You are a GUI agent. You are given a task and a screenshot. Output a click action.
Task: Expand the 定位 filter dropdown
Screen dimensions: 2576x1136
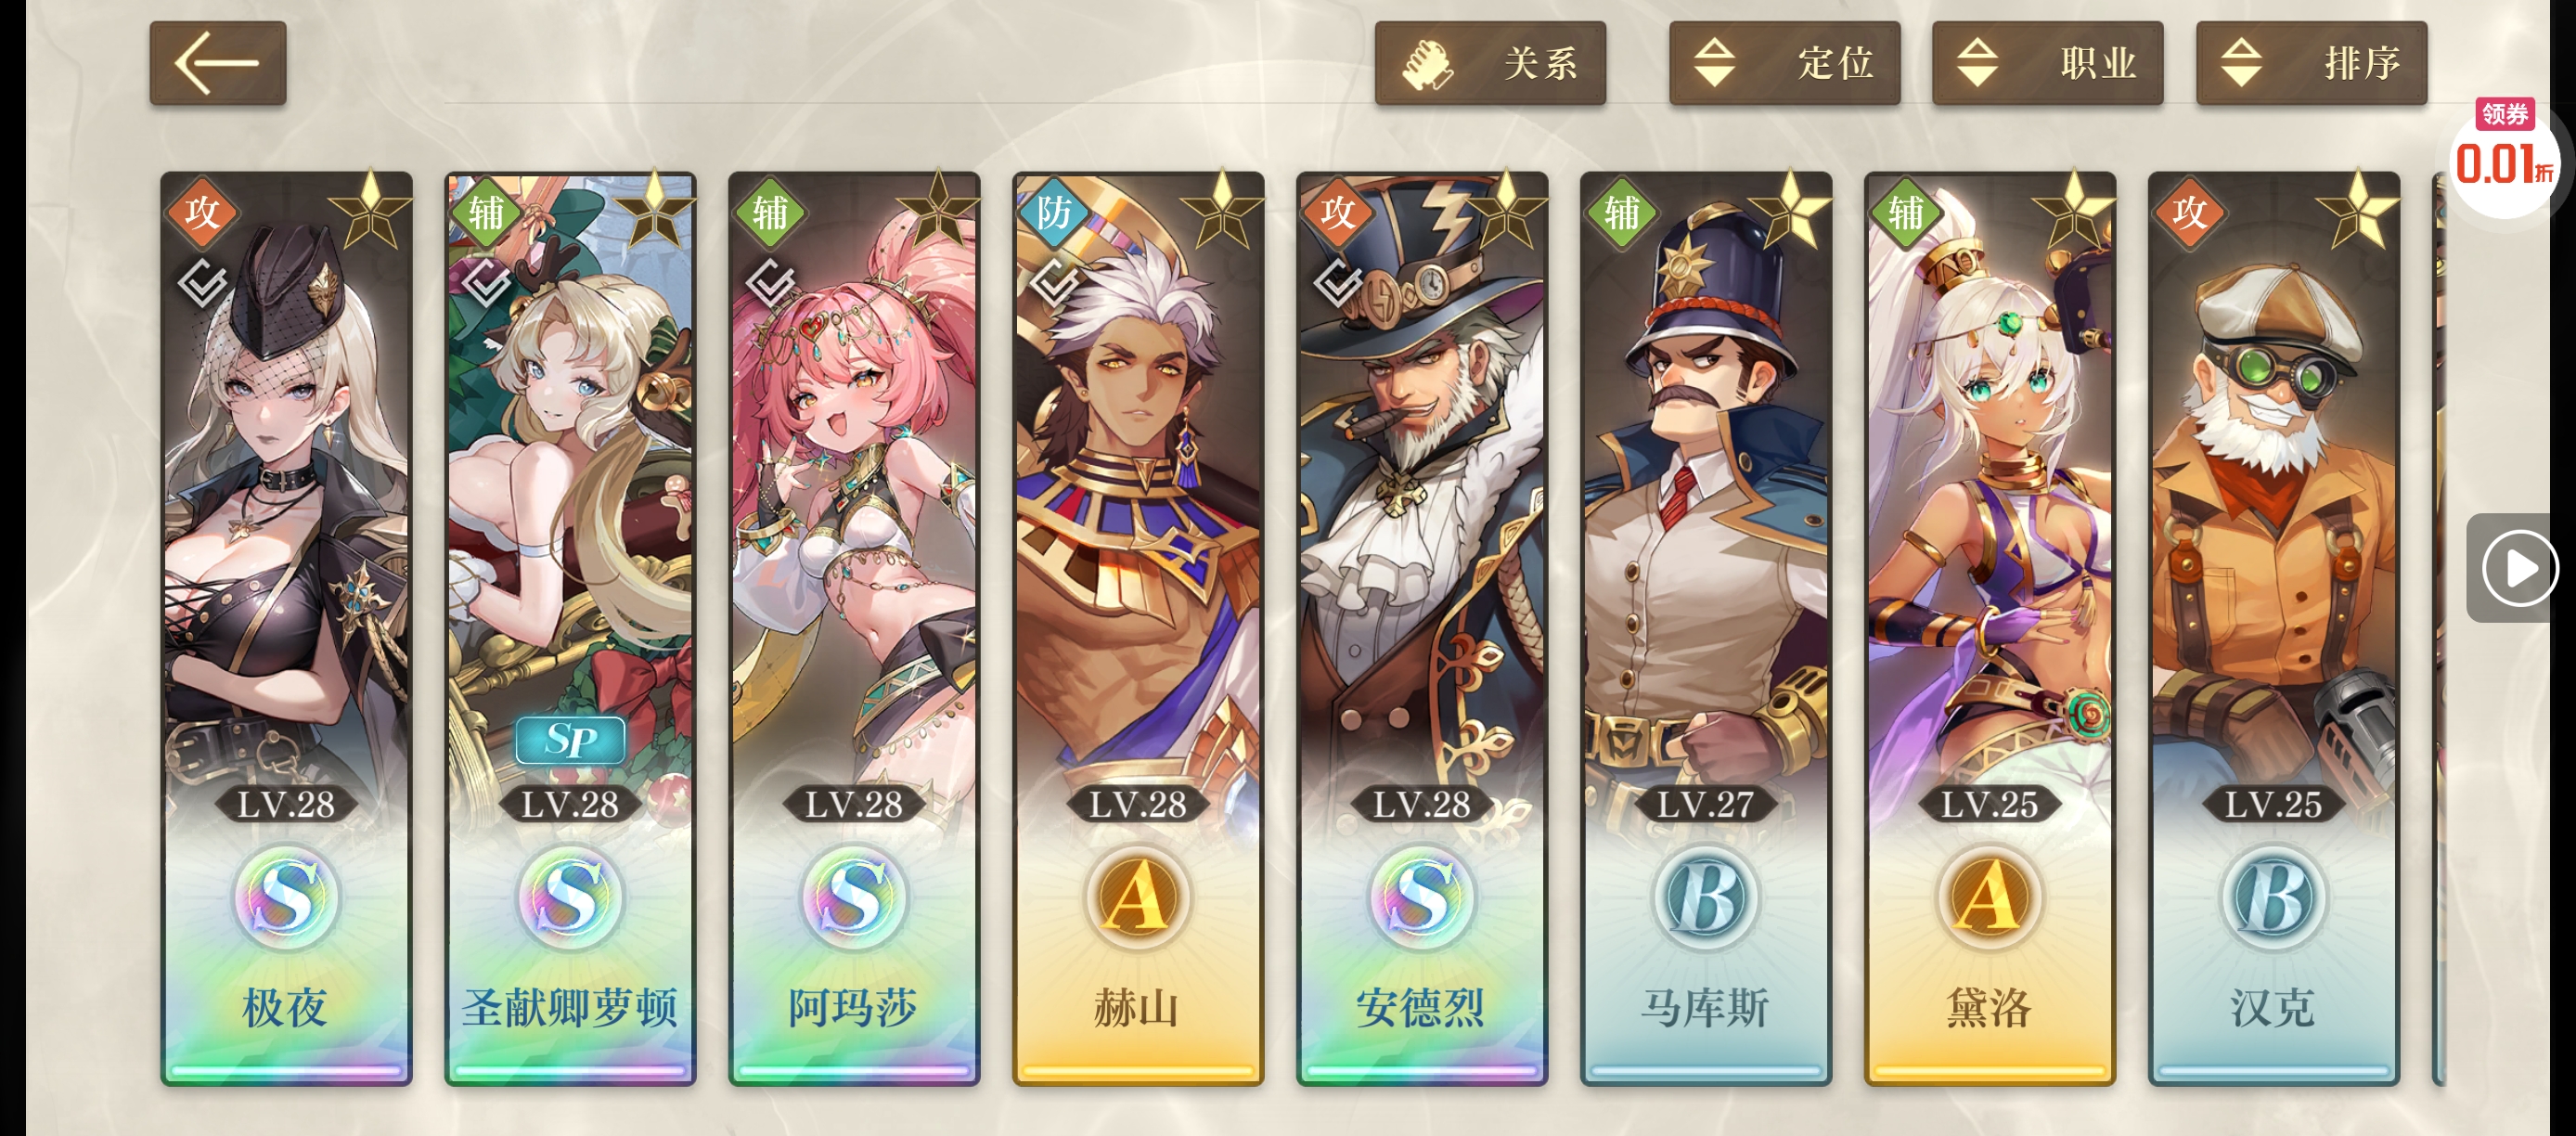(x=1784, y=63)
